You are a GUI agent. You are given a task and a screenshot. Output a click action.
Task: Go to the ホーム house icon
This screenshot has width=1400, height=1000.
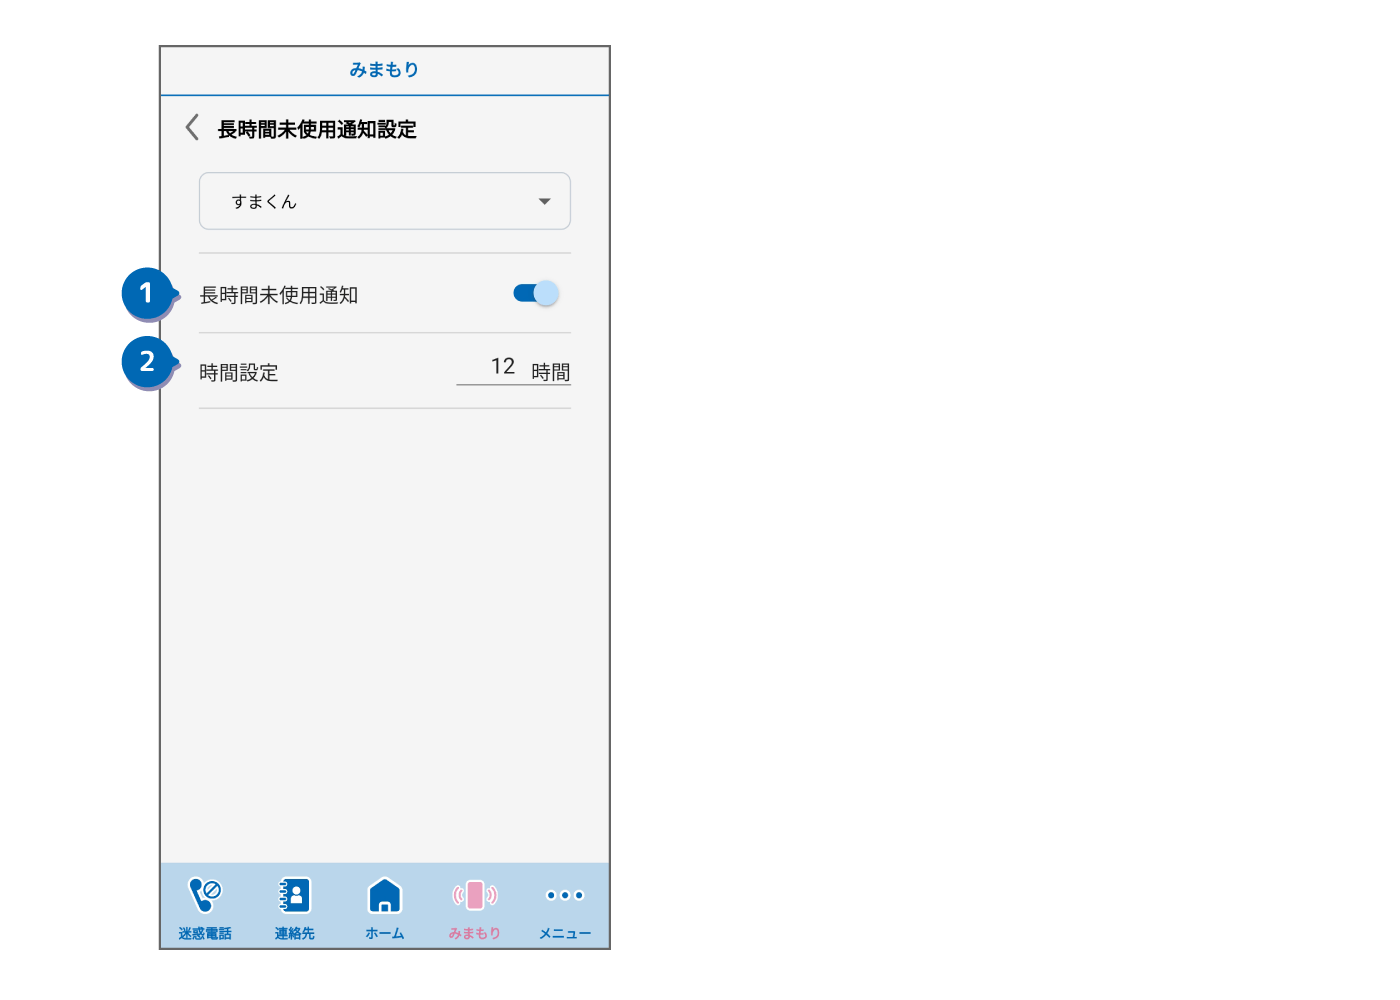pyautogui.click(x=385, y=895)
